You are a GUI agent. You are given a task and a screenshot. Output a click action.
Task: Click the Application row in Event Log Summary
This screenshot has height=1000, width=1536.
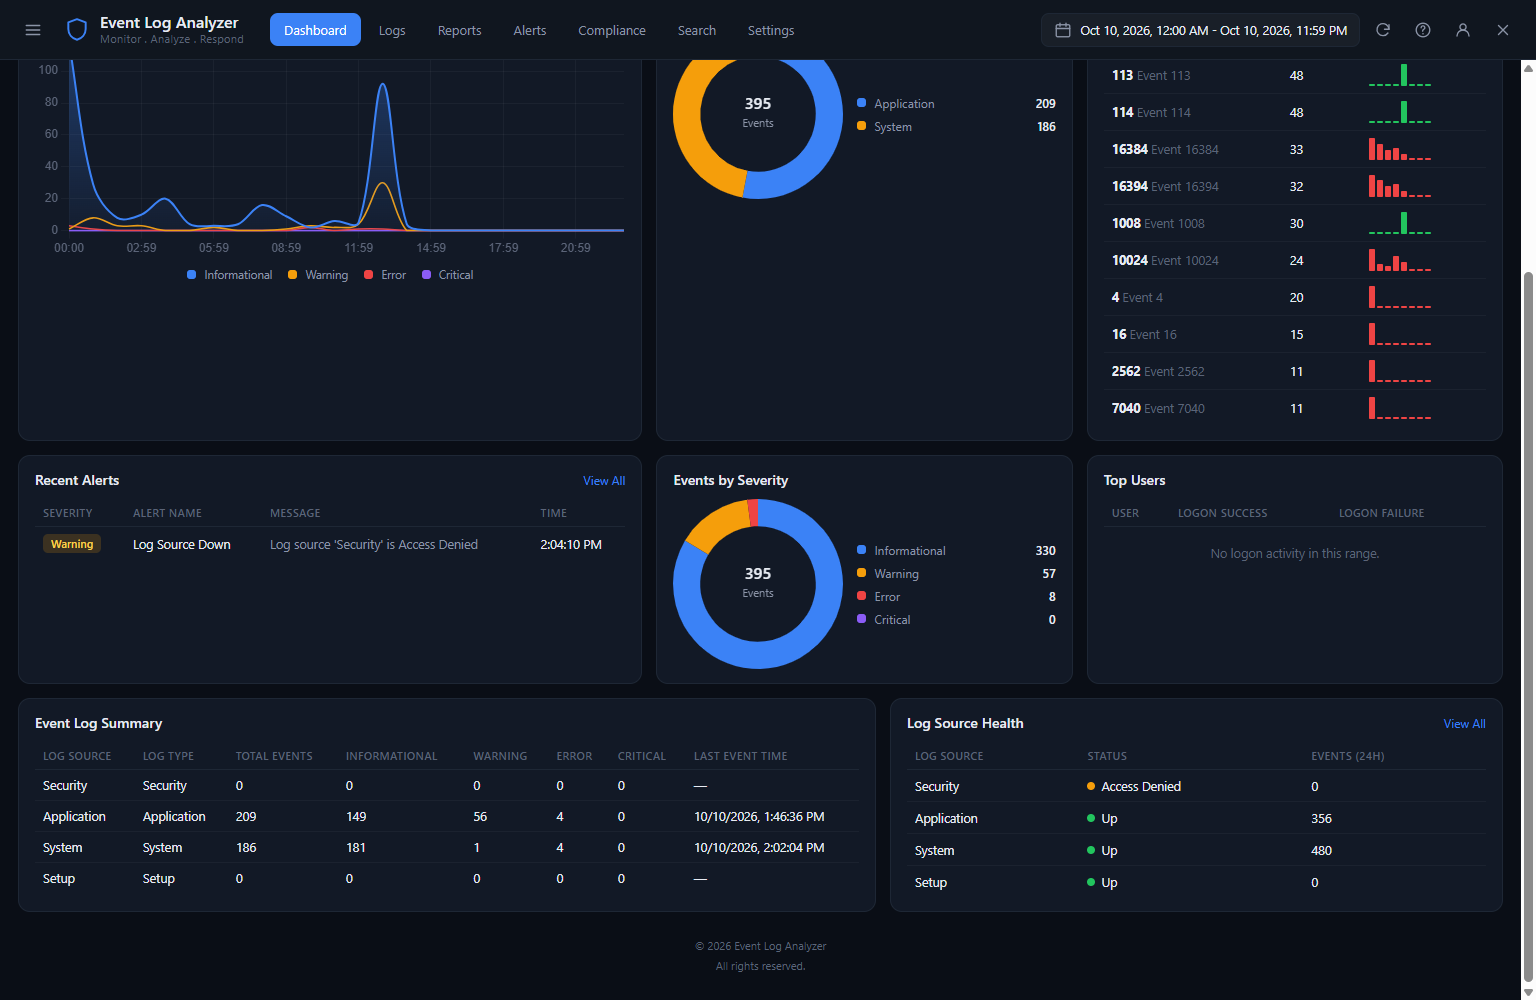coord(447,817)
